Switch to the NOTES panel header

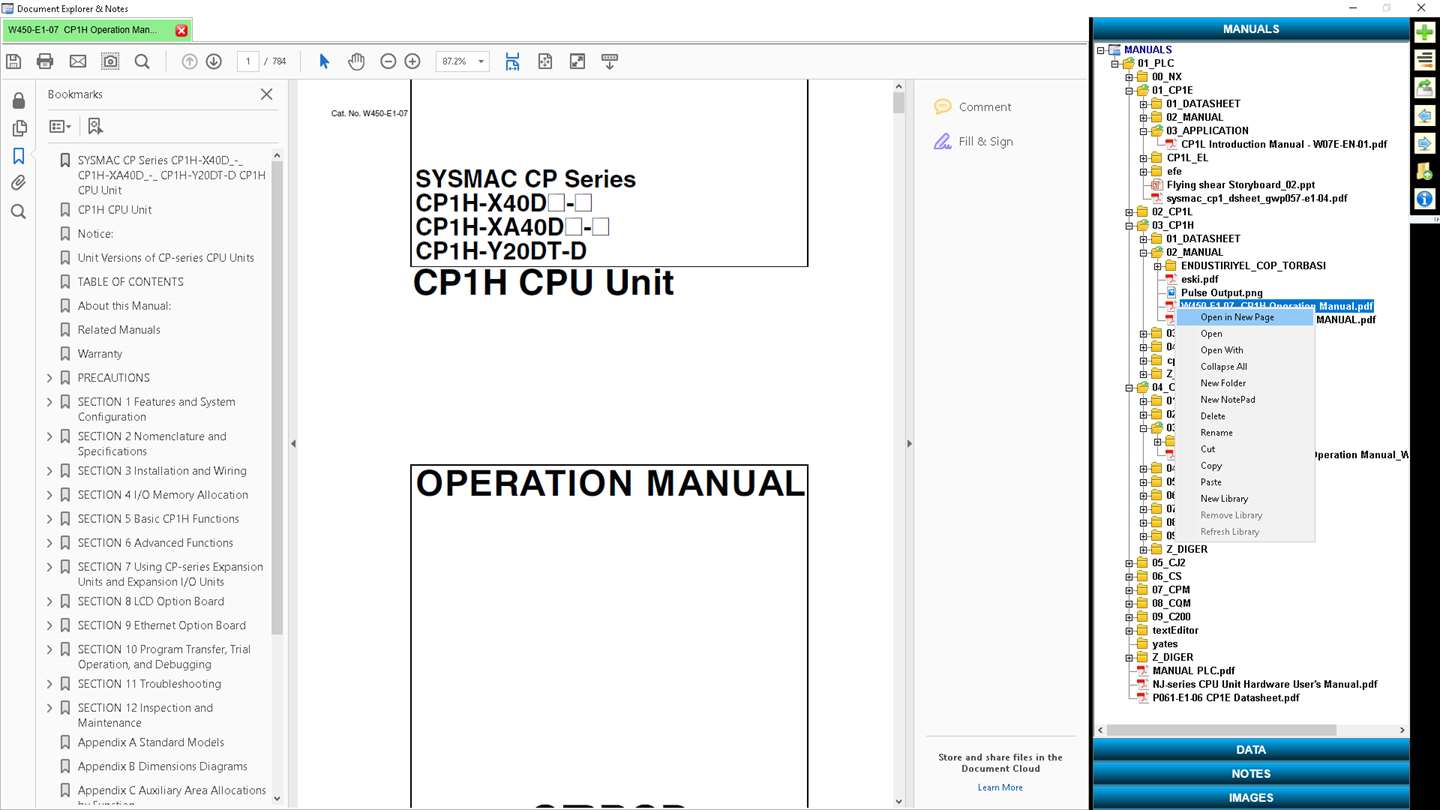click(1251, 774)
